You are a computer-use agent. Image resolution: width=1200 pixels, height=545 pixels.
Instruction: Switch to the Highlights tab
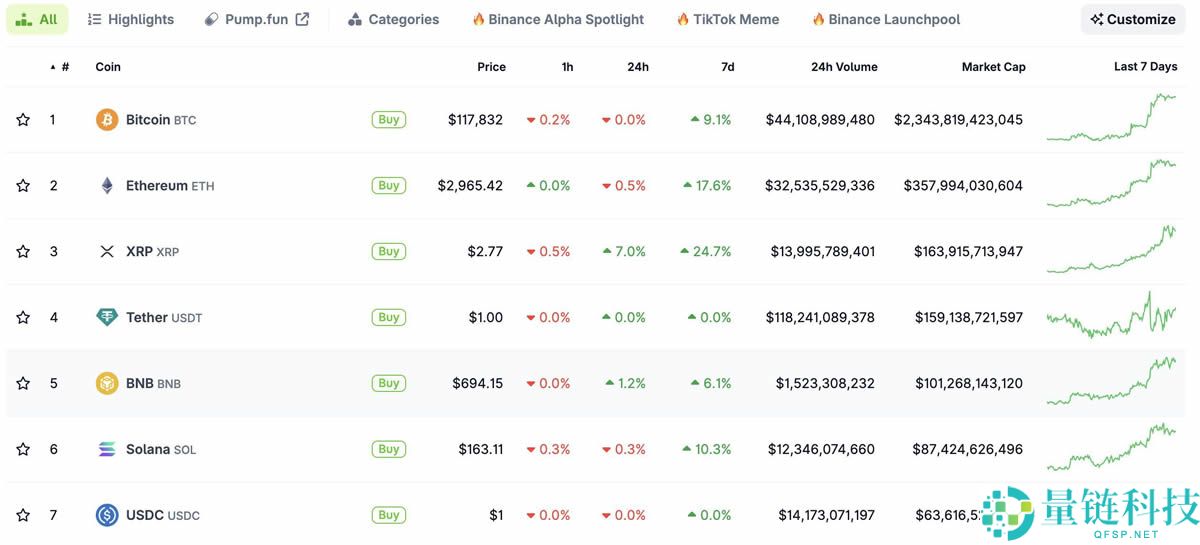tap(130, 19)
